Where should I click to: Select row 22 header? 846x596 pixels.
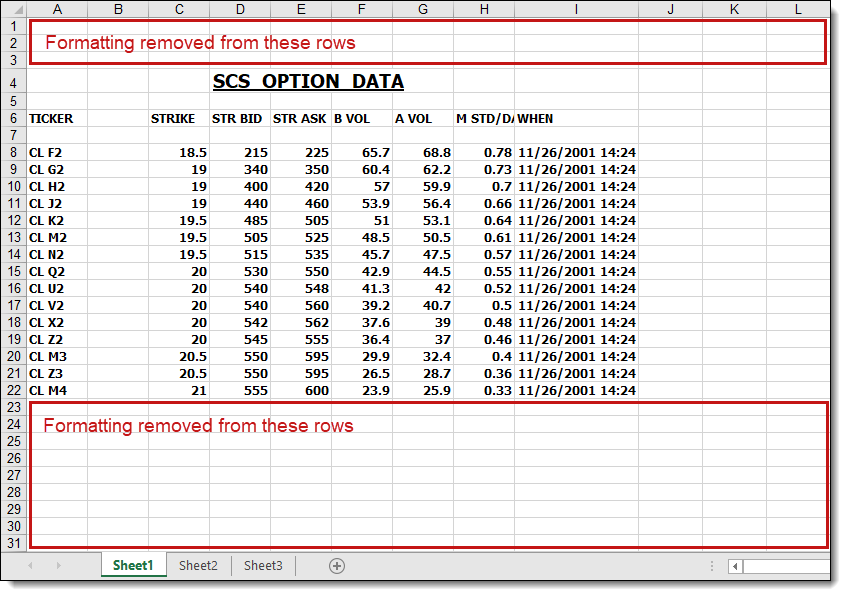click(13, 390)
